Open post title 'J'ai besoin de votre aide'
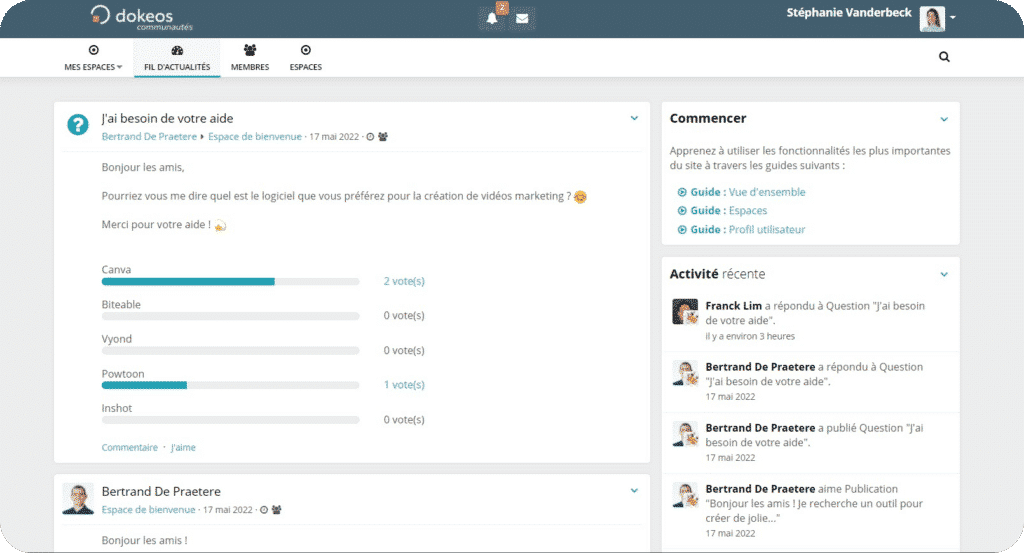The image size is (1024, 553). tap(167, 118)
